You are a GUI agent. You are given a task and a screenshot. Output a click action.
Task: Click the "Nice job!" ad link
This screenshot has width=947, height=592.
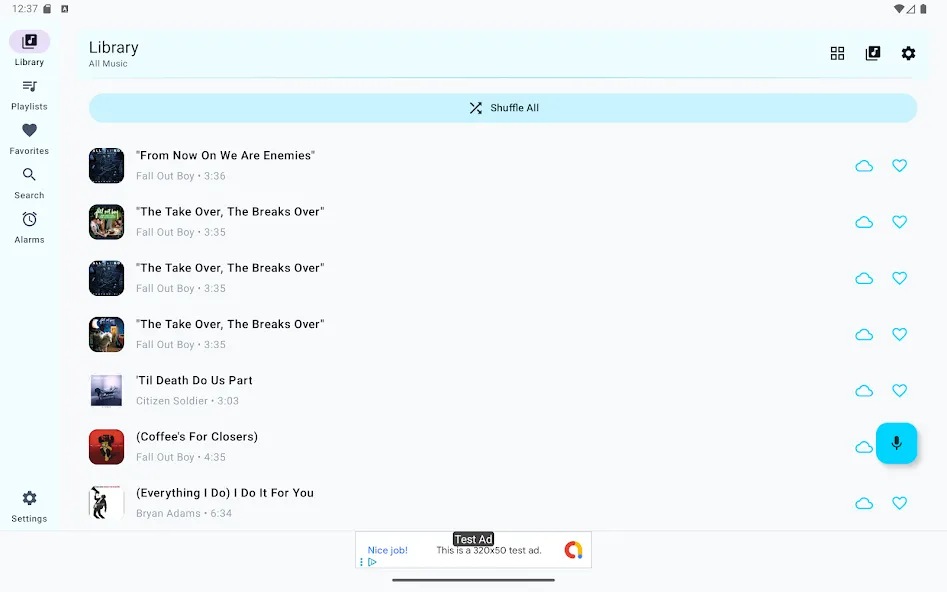coord(388,550)
